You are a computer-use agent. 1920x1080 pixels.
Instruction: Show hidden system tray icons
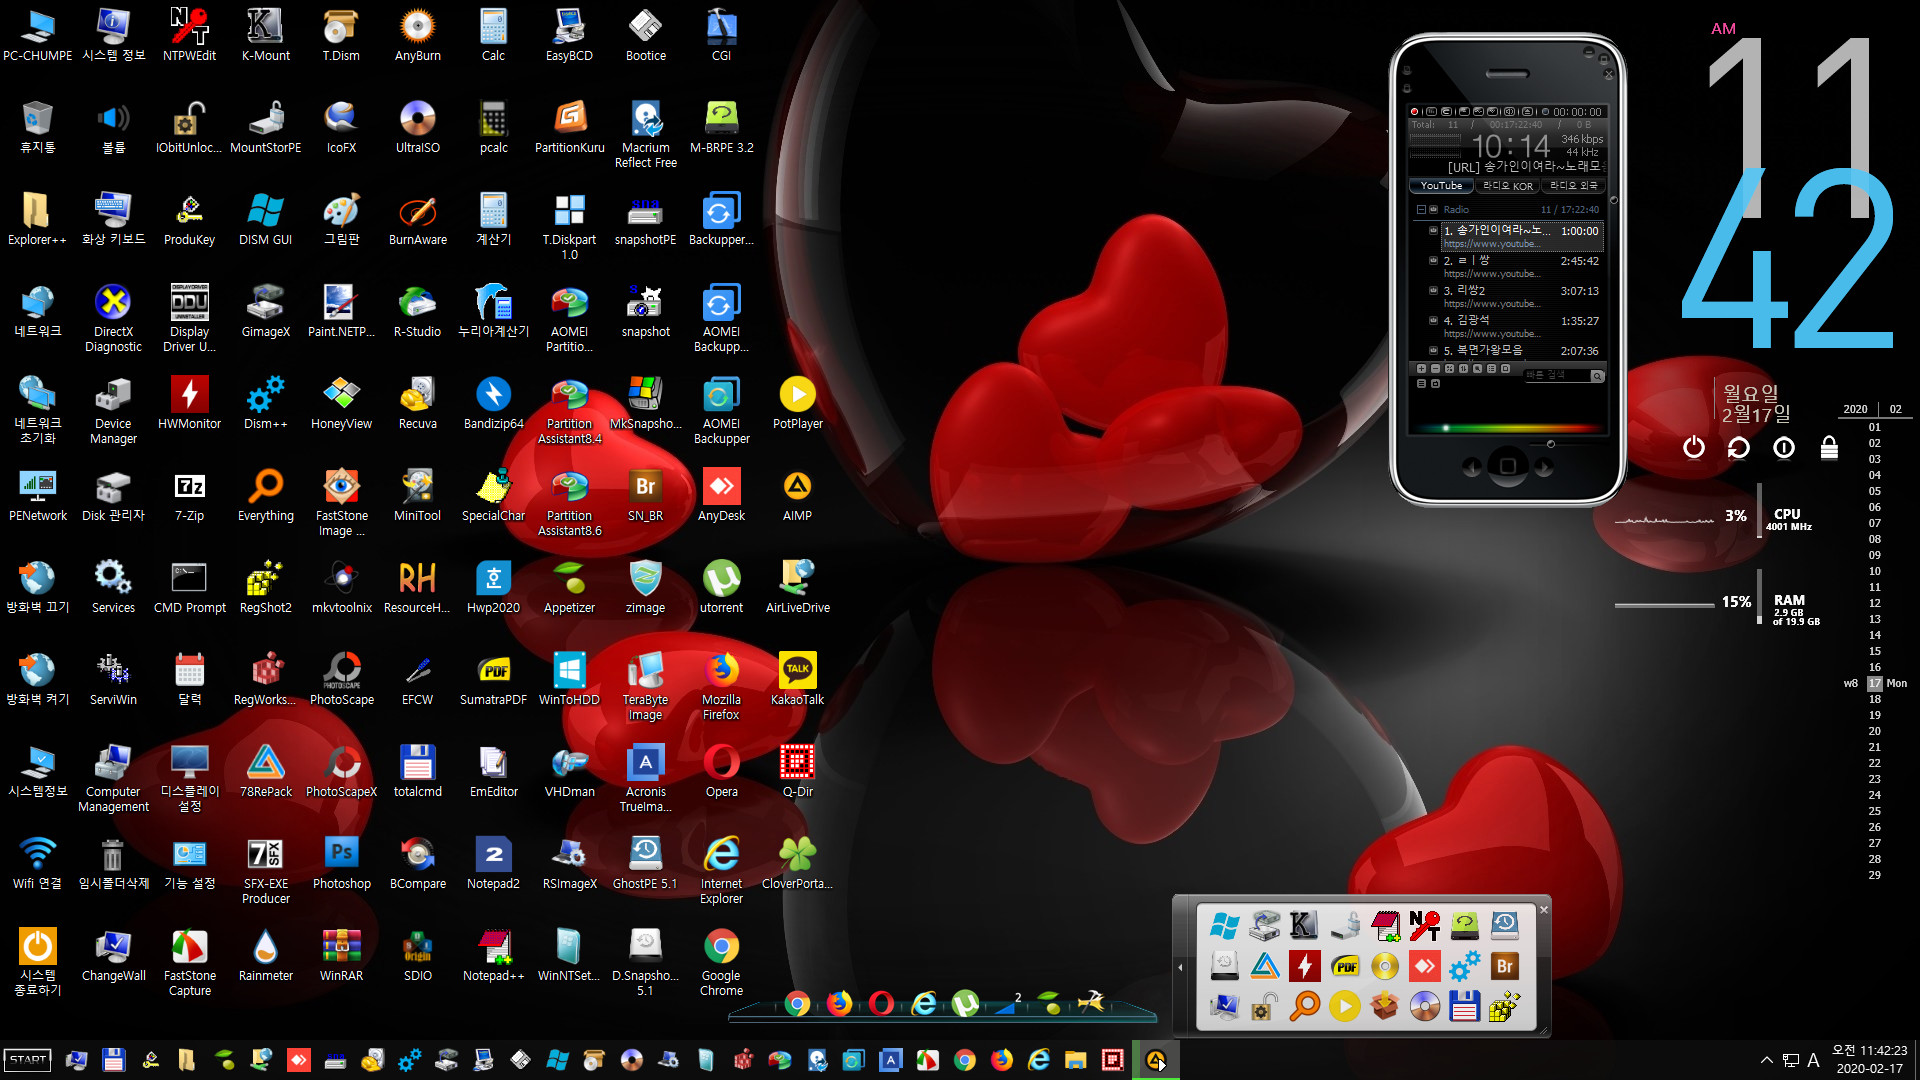pyautogui.click(x=1766, y=1060)
